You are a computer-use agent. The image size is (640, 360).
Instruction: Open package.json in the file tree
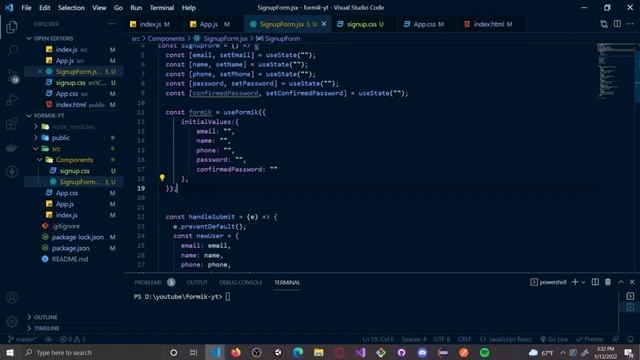70,248
